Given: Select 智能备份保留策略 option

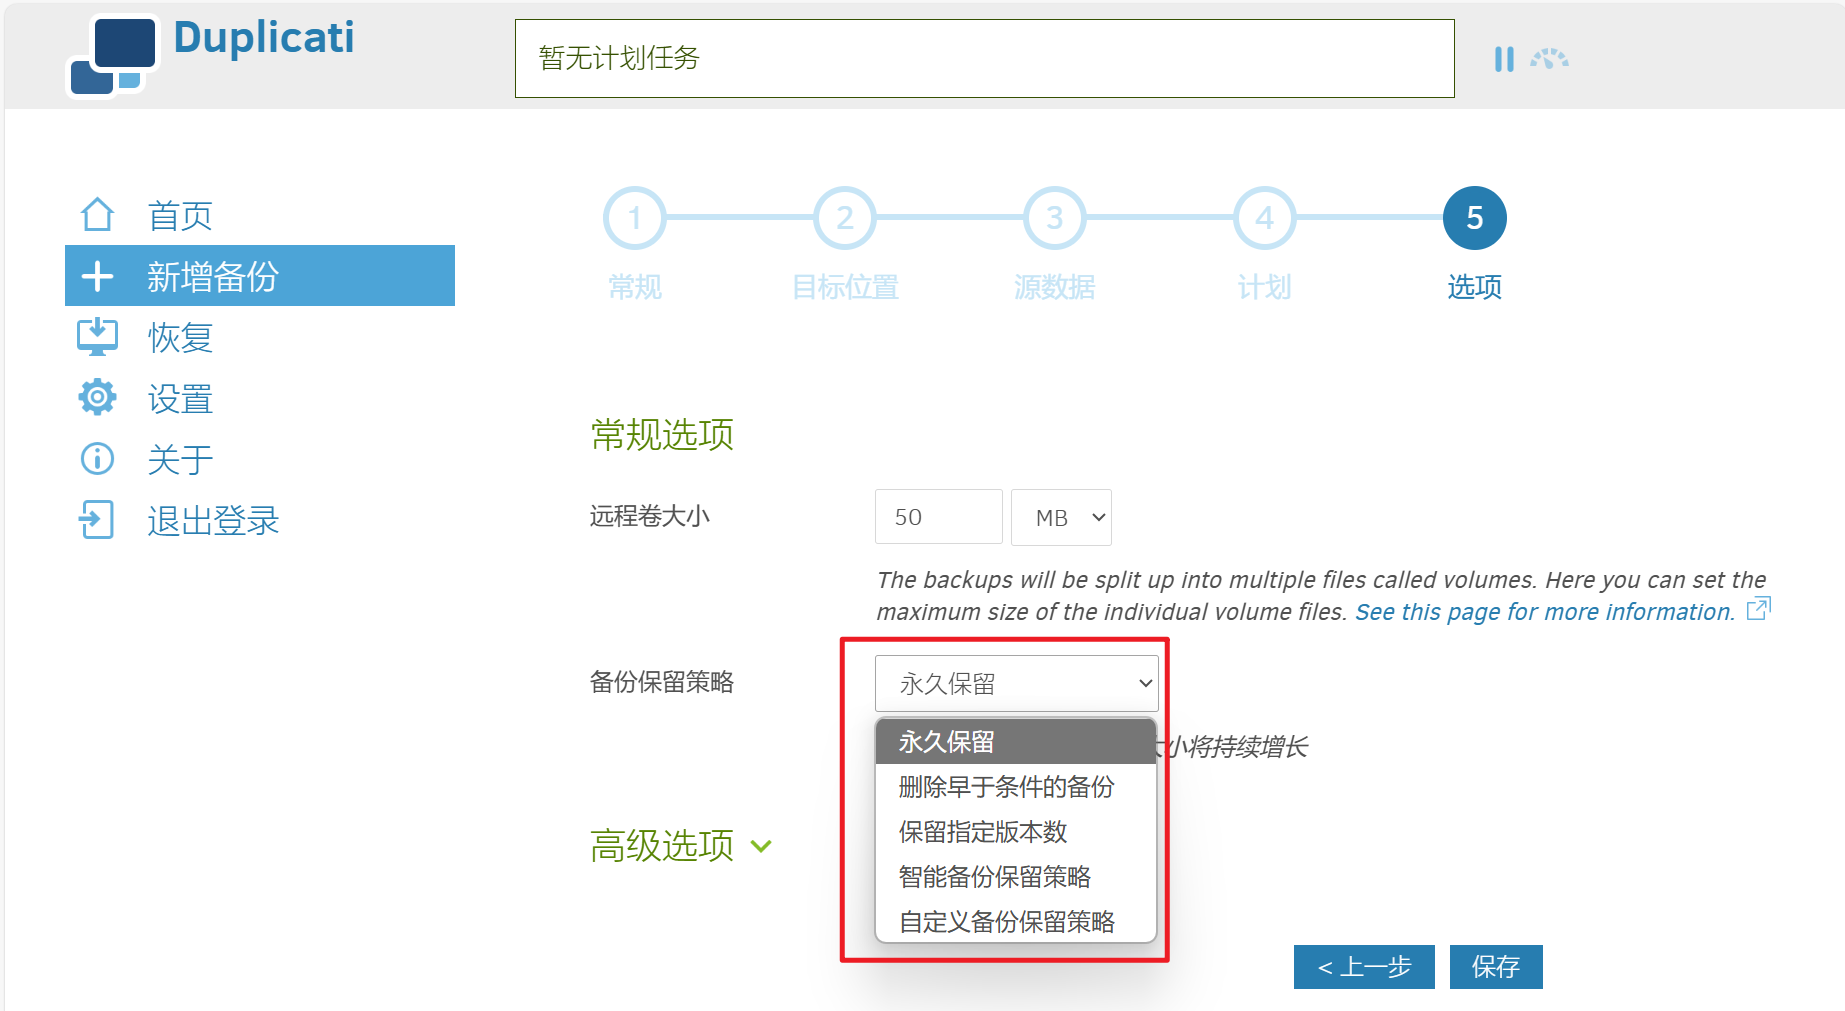Looking at the screenshot, I should (x=996, y=877).
